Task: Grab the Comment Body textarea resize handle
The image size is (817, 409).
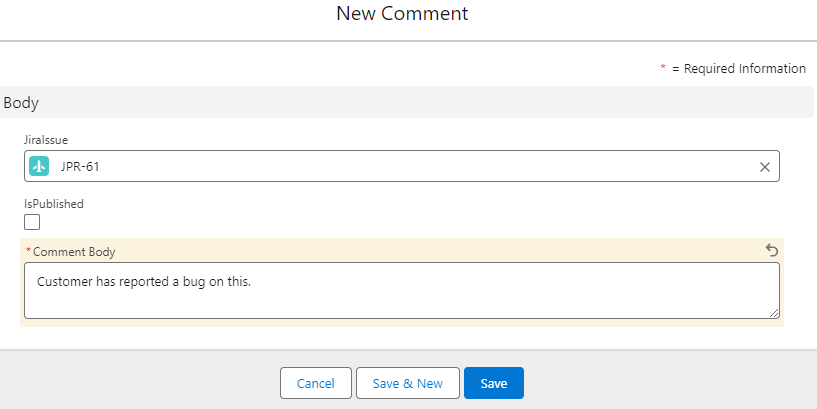Action: pos(774,313)
